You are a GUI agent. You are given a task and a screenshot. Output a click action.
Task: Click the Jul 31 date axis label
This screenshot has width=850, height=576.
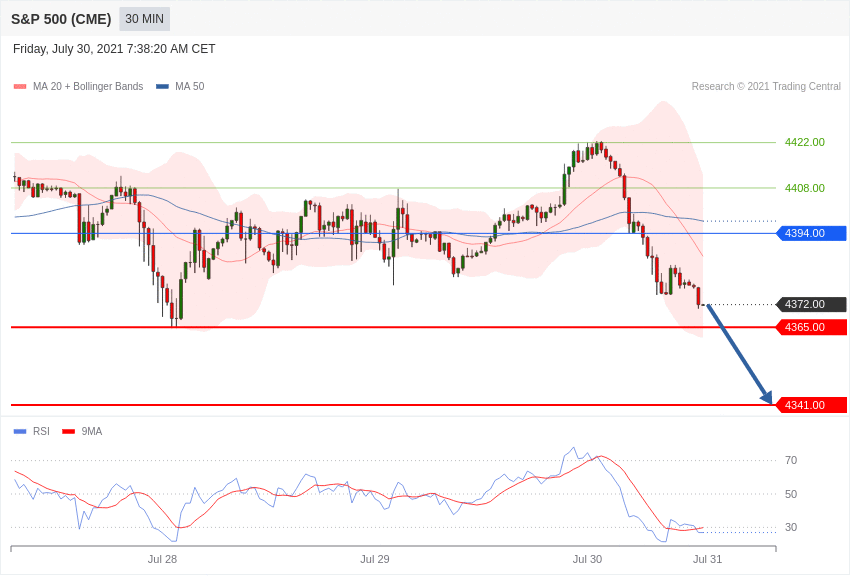pos(707,559)
